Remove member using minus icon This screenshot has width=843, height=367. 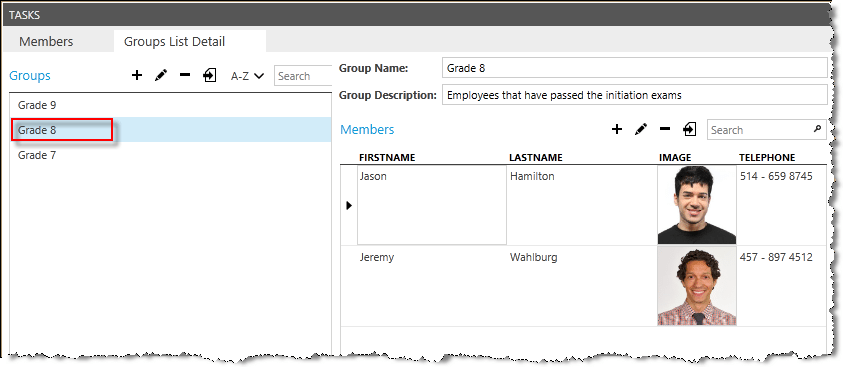[x=665, y=129]
